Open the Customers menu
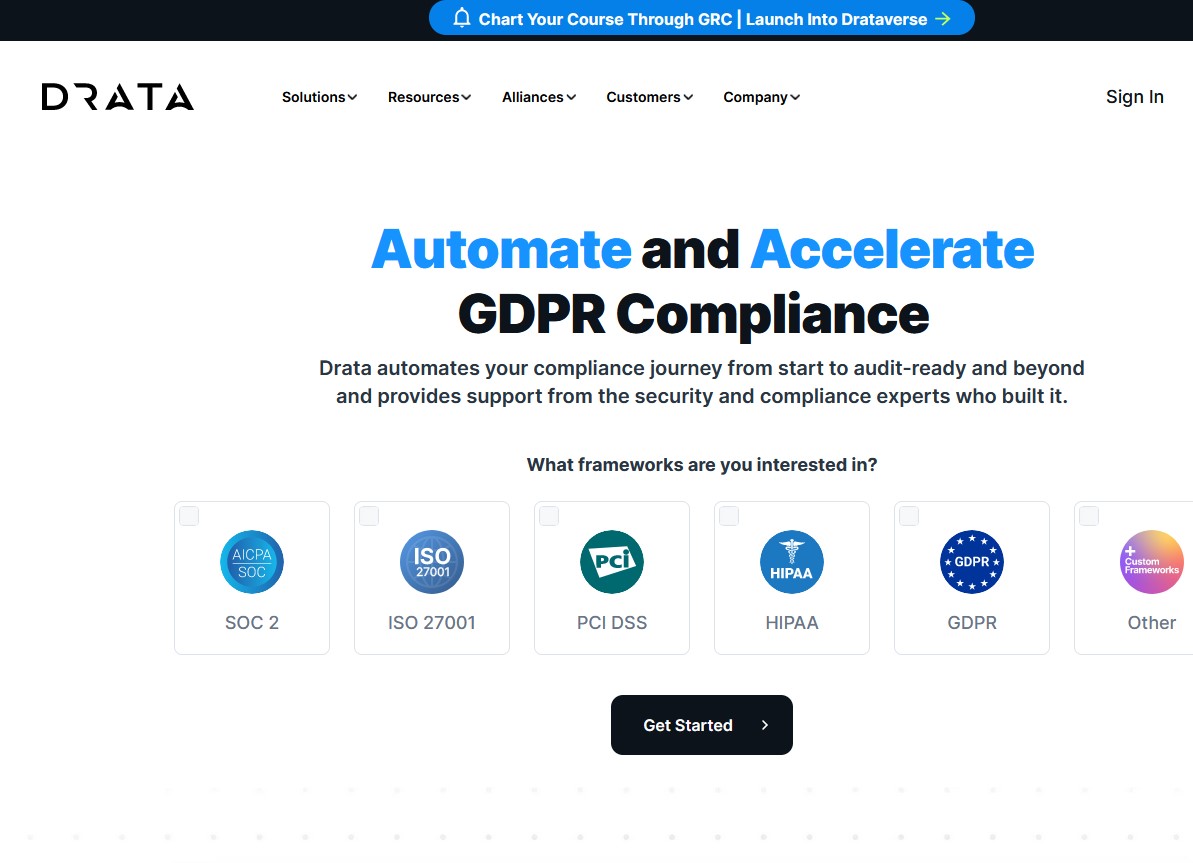Viewport: 1193px width, 863px height. click(650, 97)
